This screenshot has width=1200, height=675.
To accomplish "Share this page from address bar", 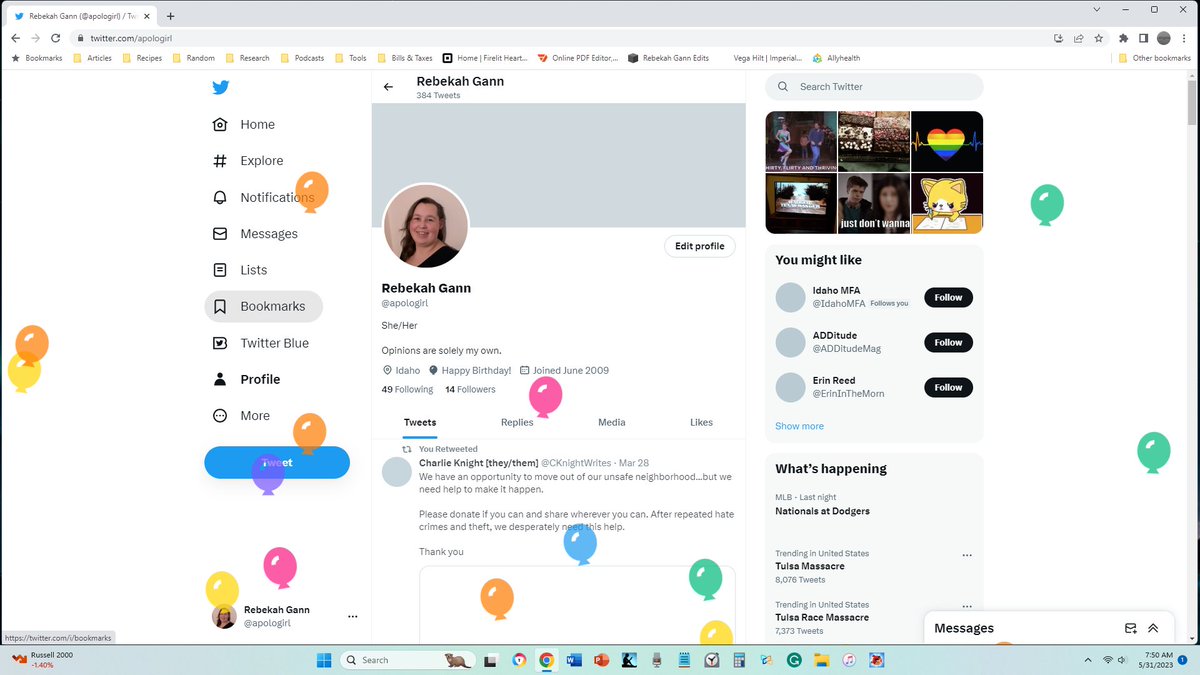I will point(1079,38).
